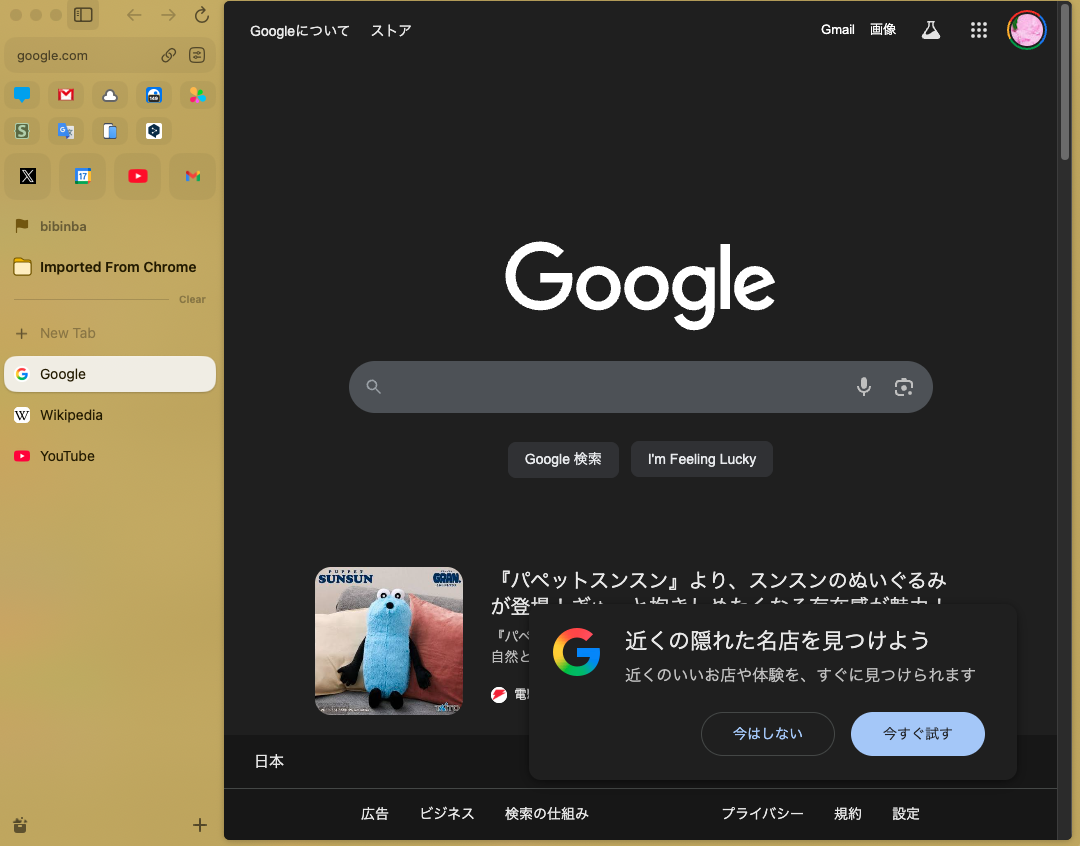Switch to the Wikipedia tab
Viewport: 1080px width, 846px height.
(110, 415)
